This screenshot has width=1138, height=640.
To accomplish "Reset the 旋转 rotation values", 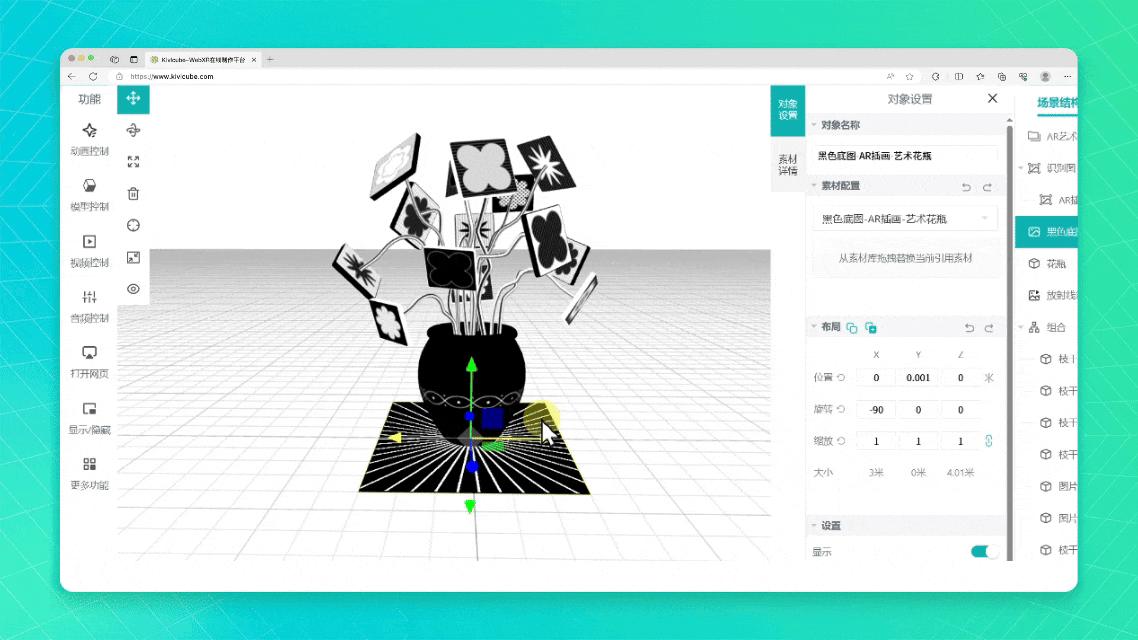I will 841,410.
